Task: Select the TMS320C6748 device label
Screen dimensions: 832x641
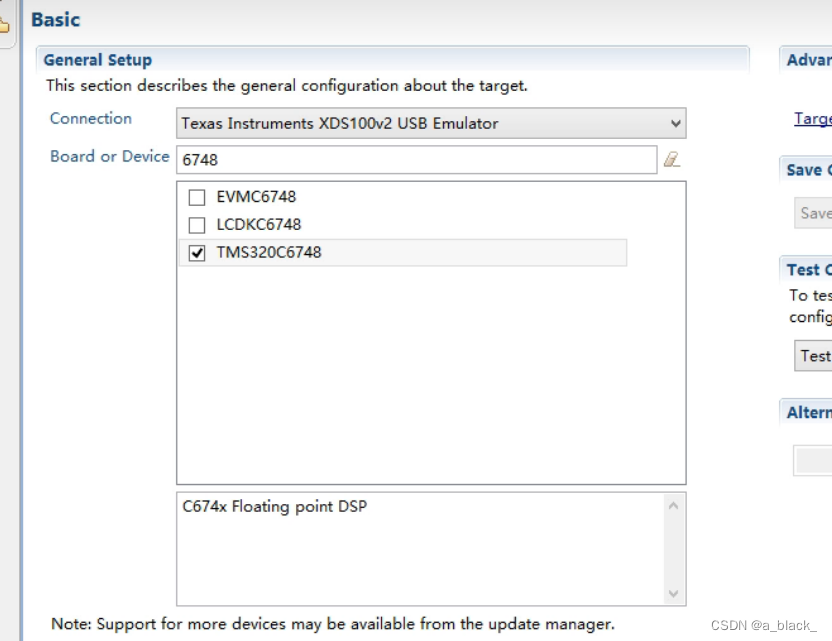Action: 268,252
